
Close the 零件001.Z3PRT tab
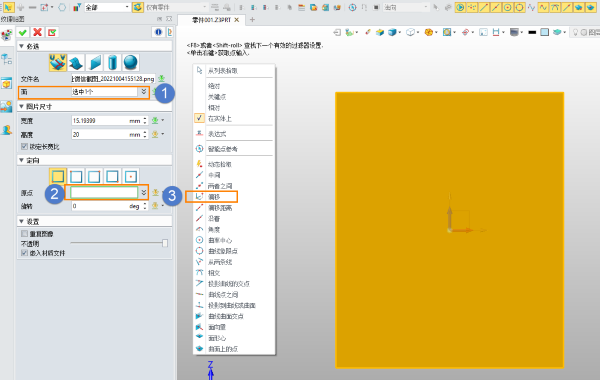coord(237,20)
